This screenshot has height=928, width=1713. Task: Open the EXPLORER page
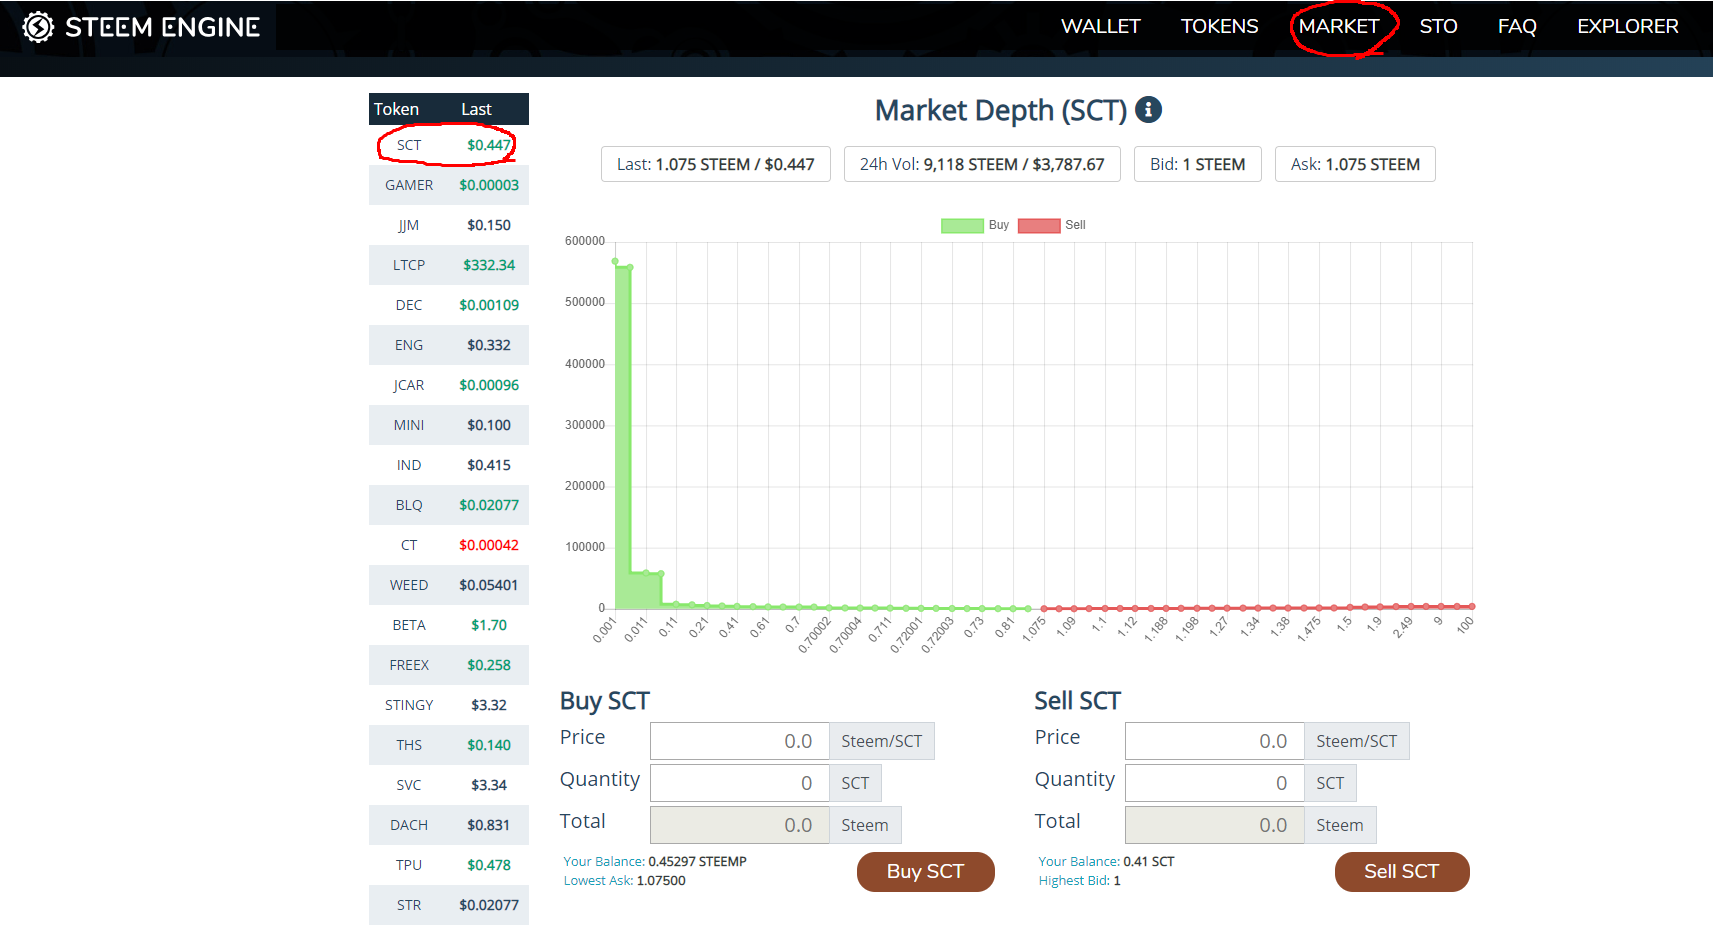1628,27
